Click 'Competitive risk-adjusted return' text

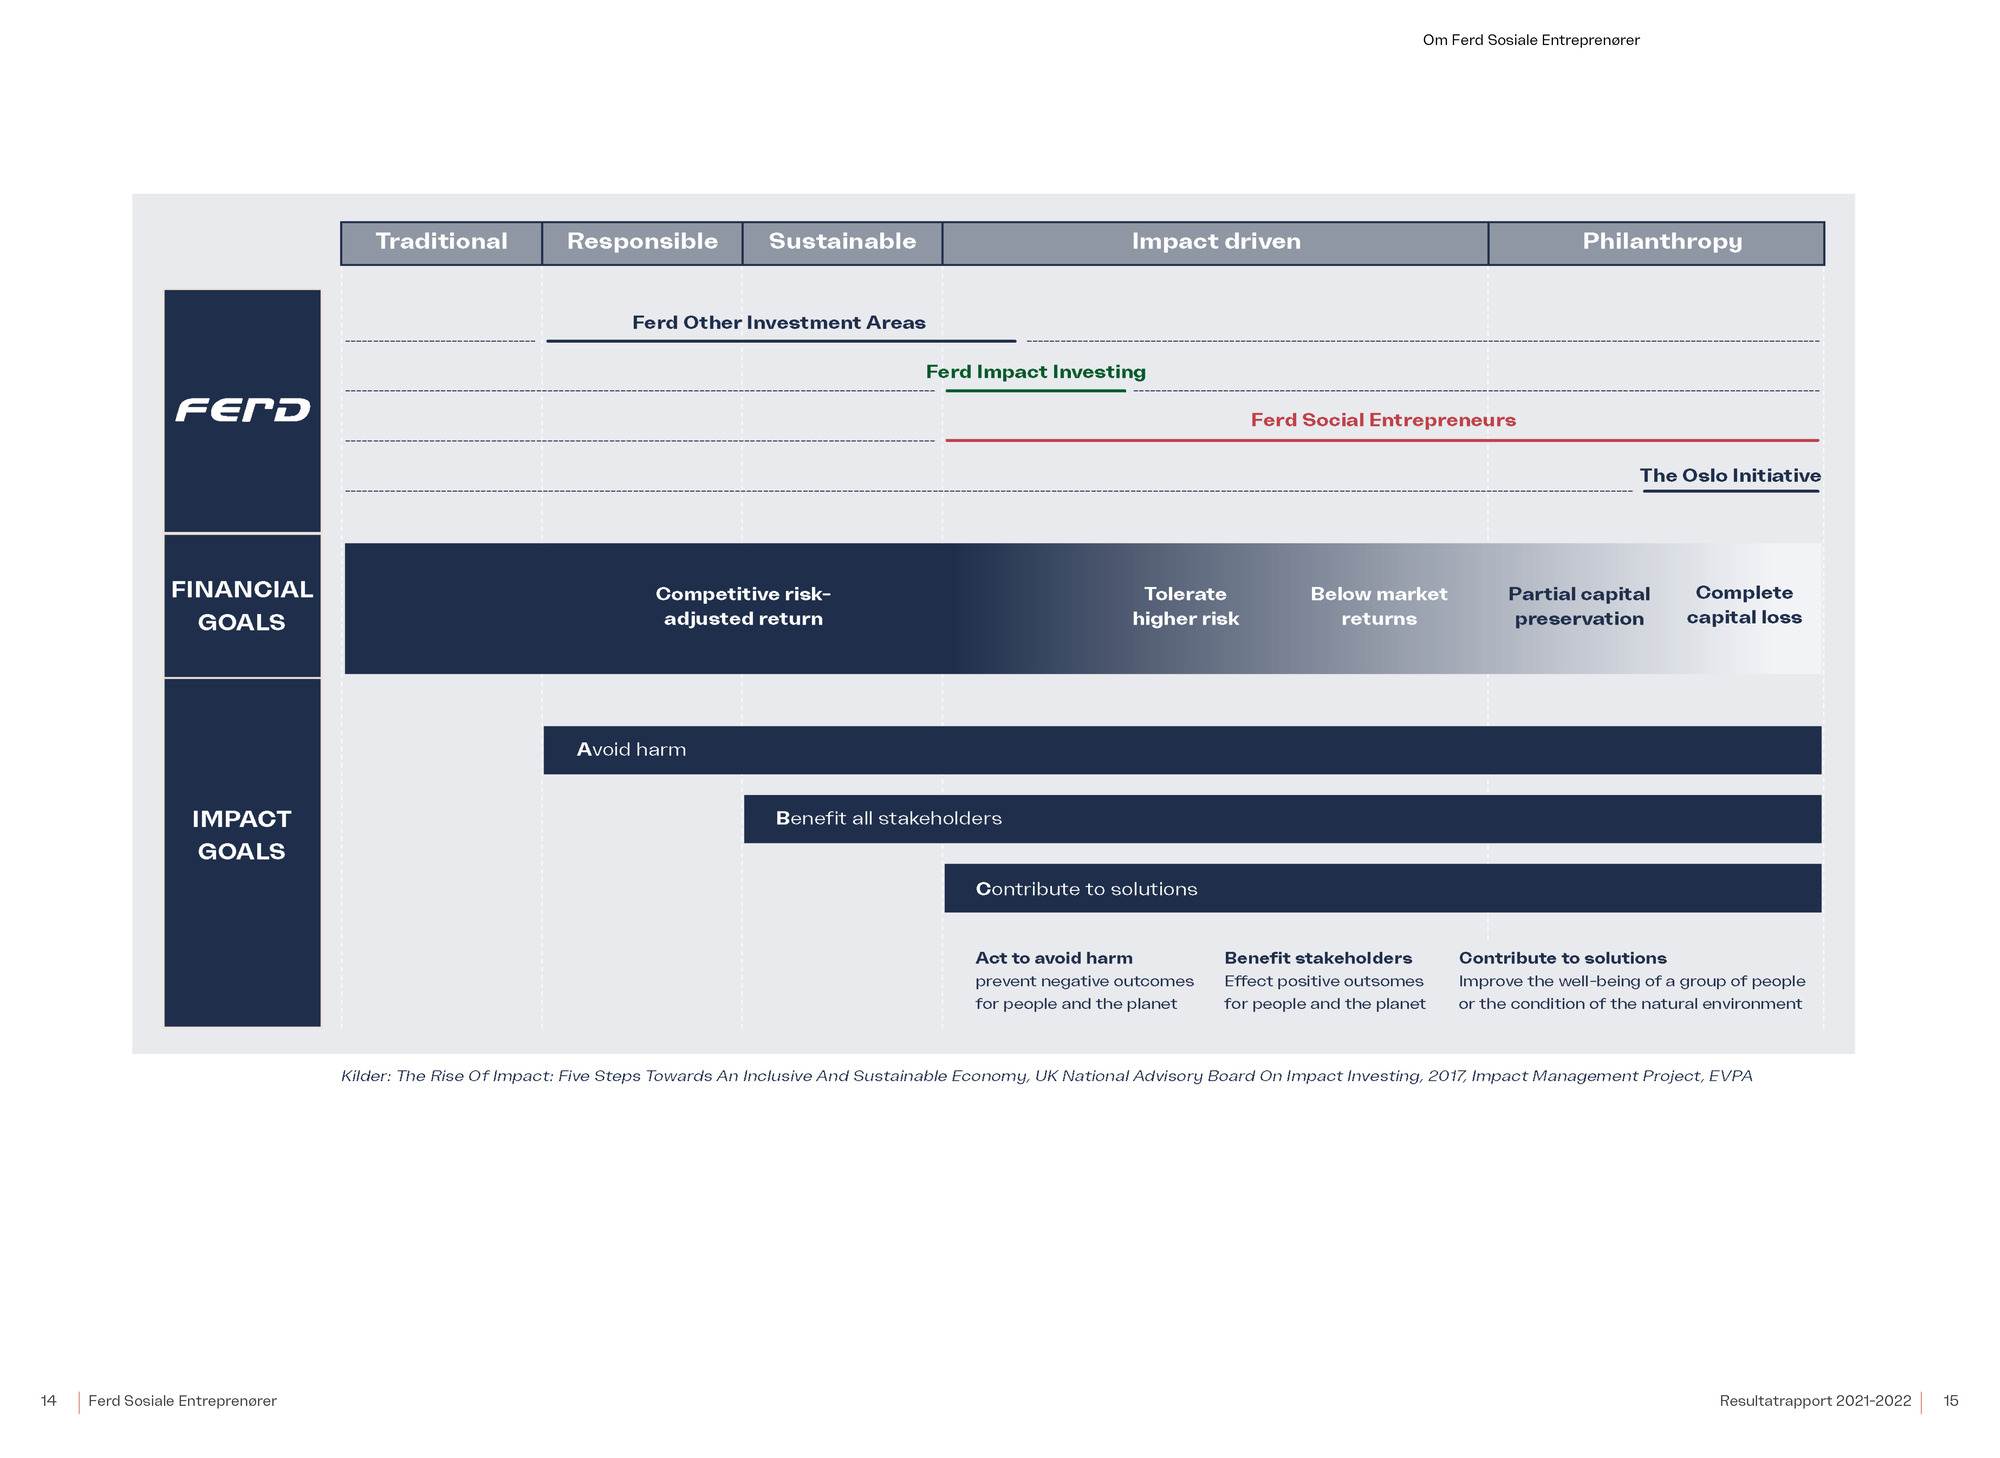pos(743,606)
